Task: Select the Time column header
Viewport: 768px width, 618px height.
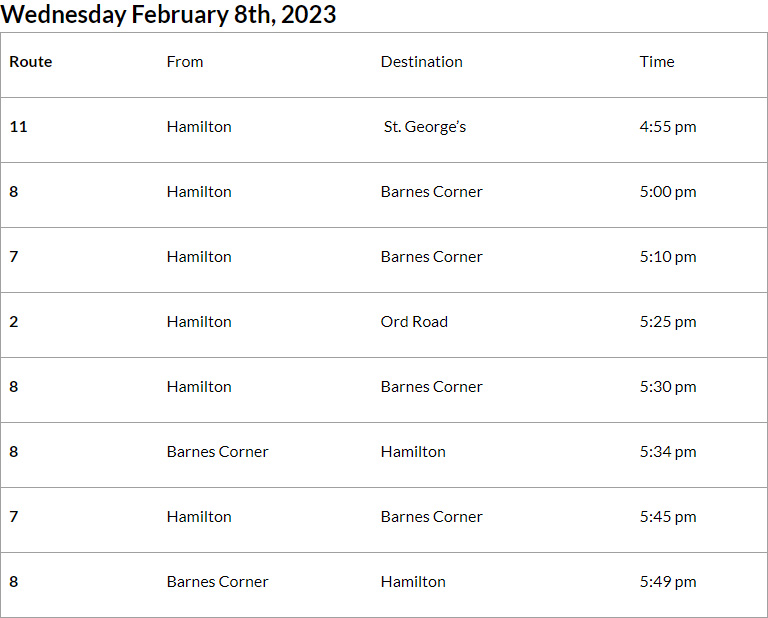Action: (657, 62)
